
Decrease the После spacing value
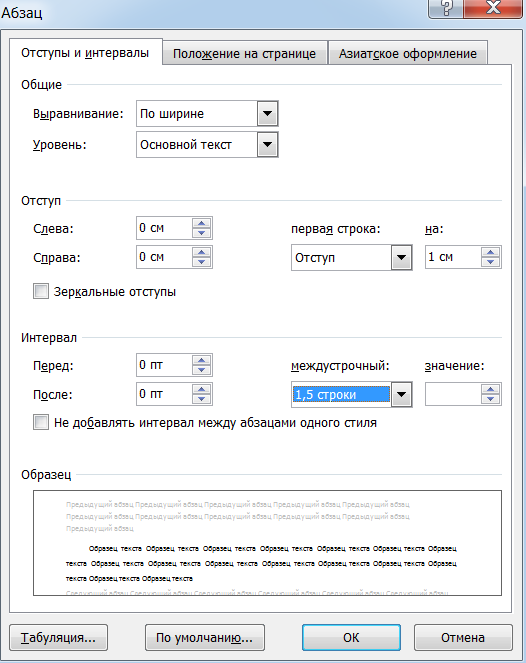tap(201, 399)
